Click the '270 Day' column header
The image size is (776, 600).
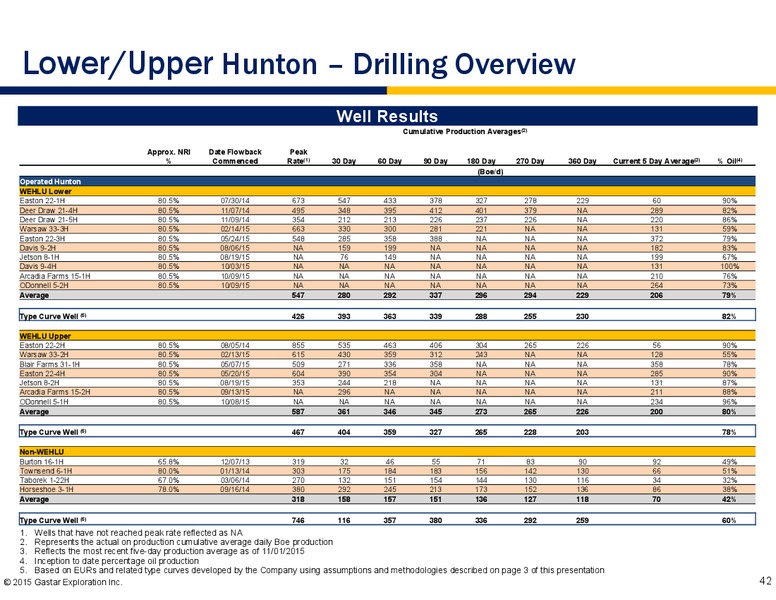530,161
